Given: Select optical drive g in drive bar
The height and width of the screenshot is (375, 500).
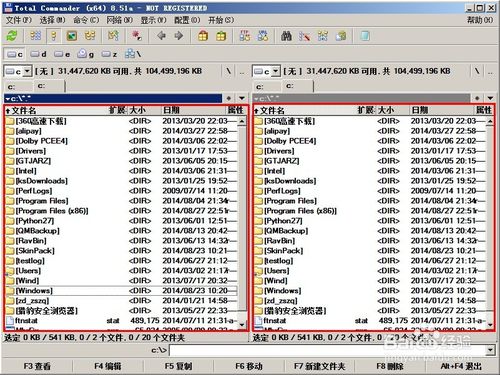Looking at the screenshot, I should [85, 54].
